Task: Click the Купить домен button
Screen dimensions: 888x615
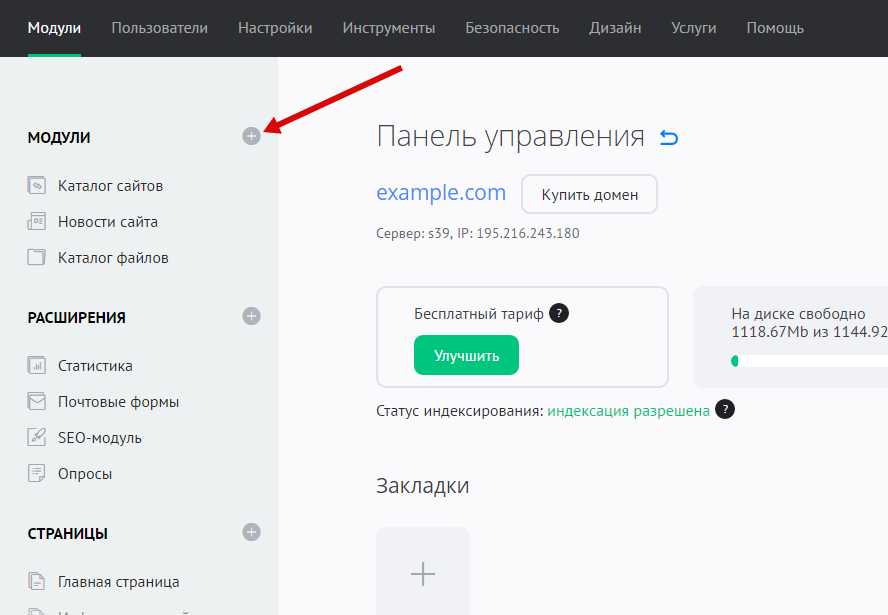Action: pyautogui.click(x=589, y=195)
